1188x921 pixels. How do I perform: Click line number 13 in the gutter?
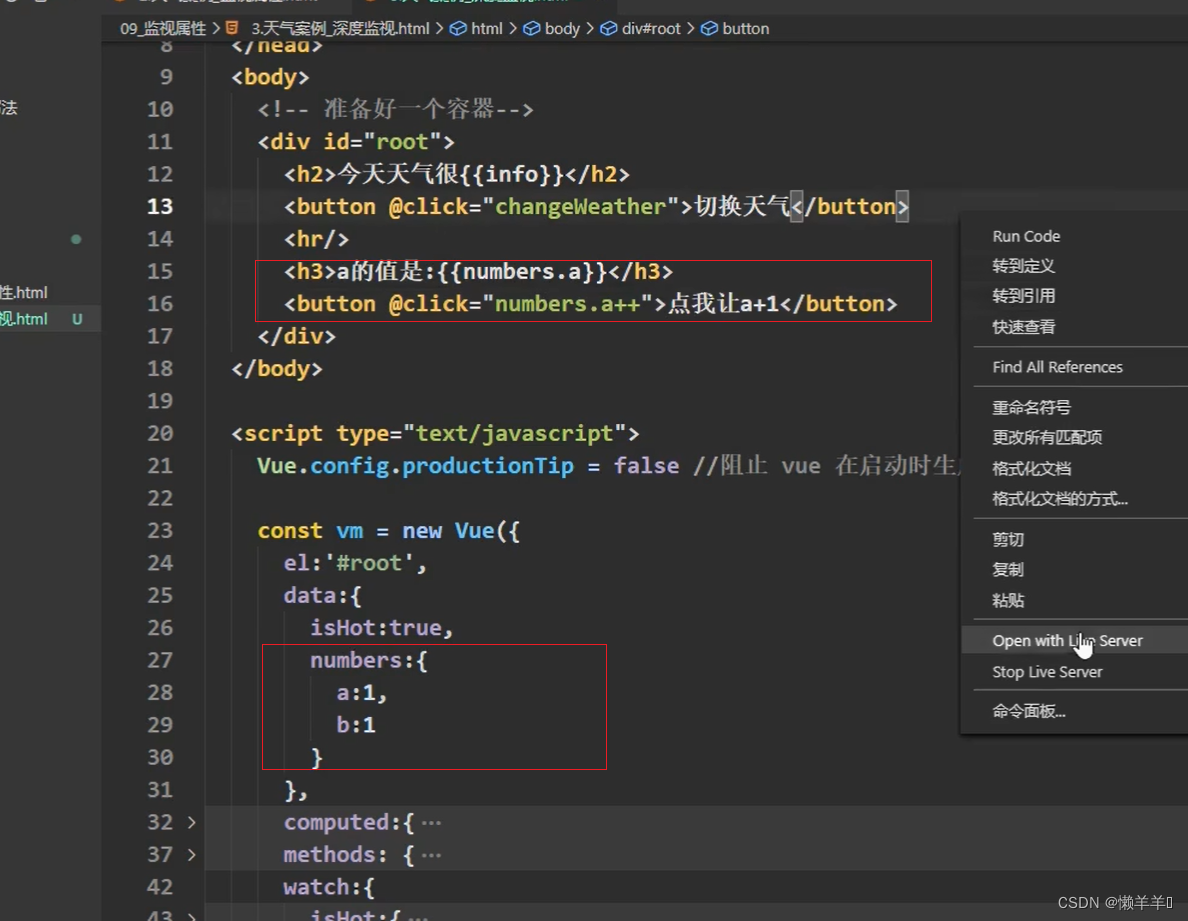(x=159, y=206)
